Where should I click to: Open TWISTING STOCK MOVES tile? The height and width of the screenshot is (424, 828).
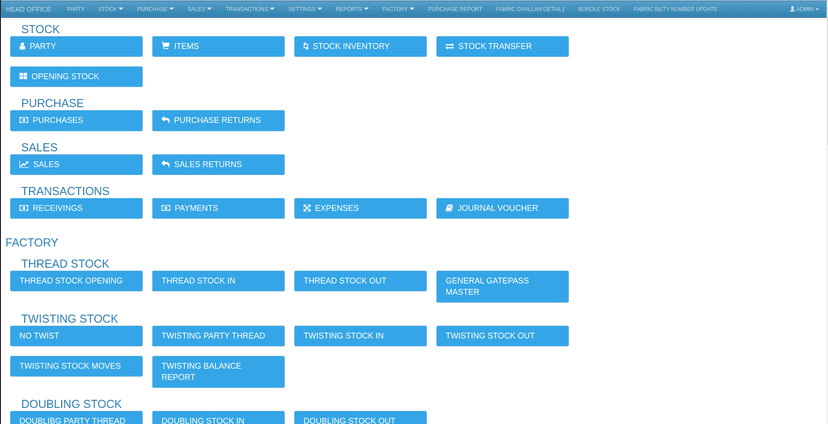[76, 366]
